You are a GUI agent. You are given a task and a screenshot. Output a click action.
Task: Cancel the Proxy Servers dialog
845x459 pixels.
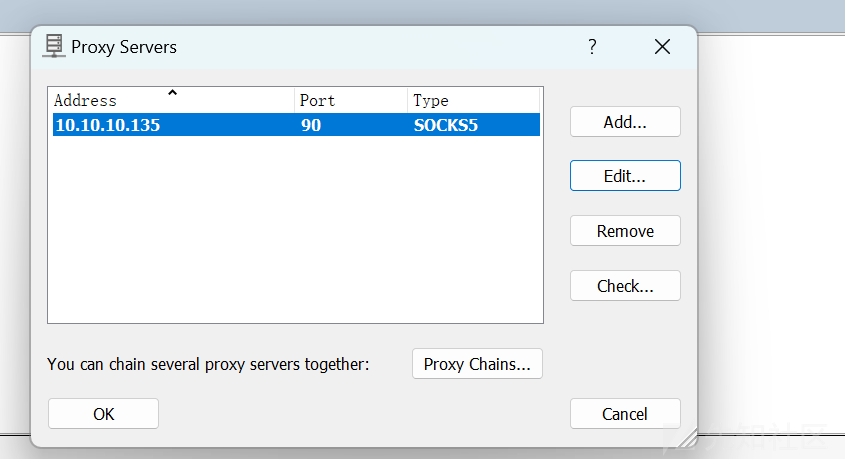625,414
